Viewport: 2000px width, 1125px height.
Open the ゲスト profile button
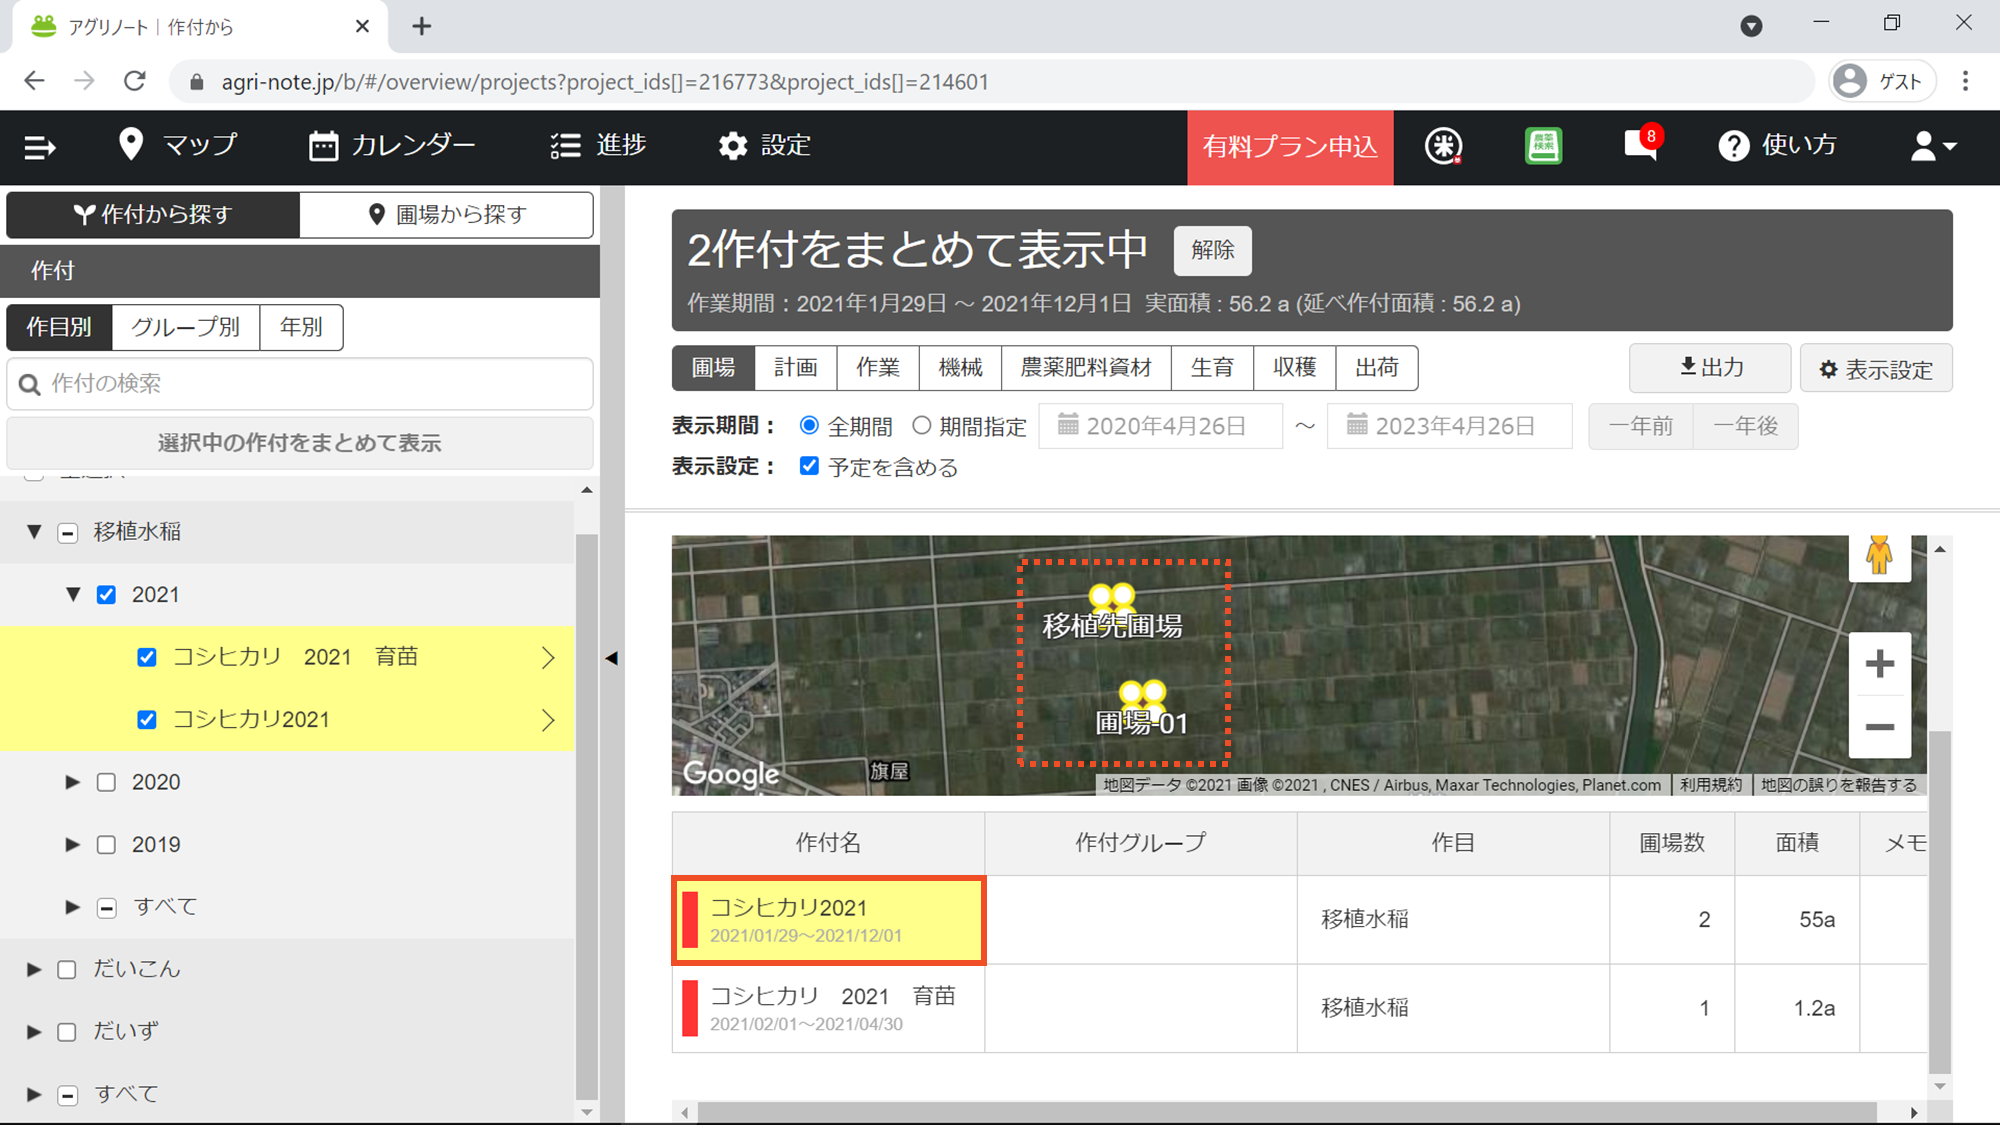coord(1882,81)
